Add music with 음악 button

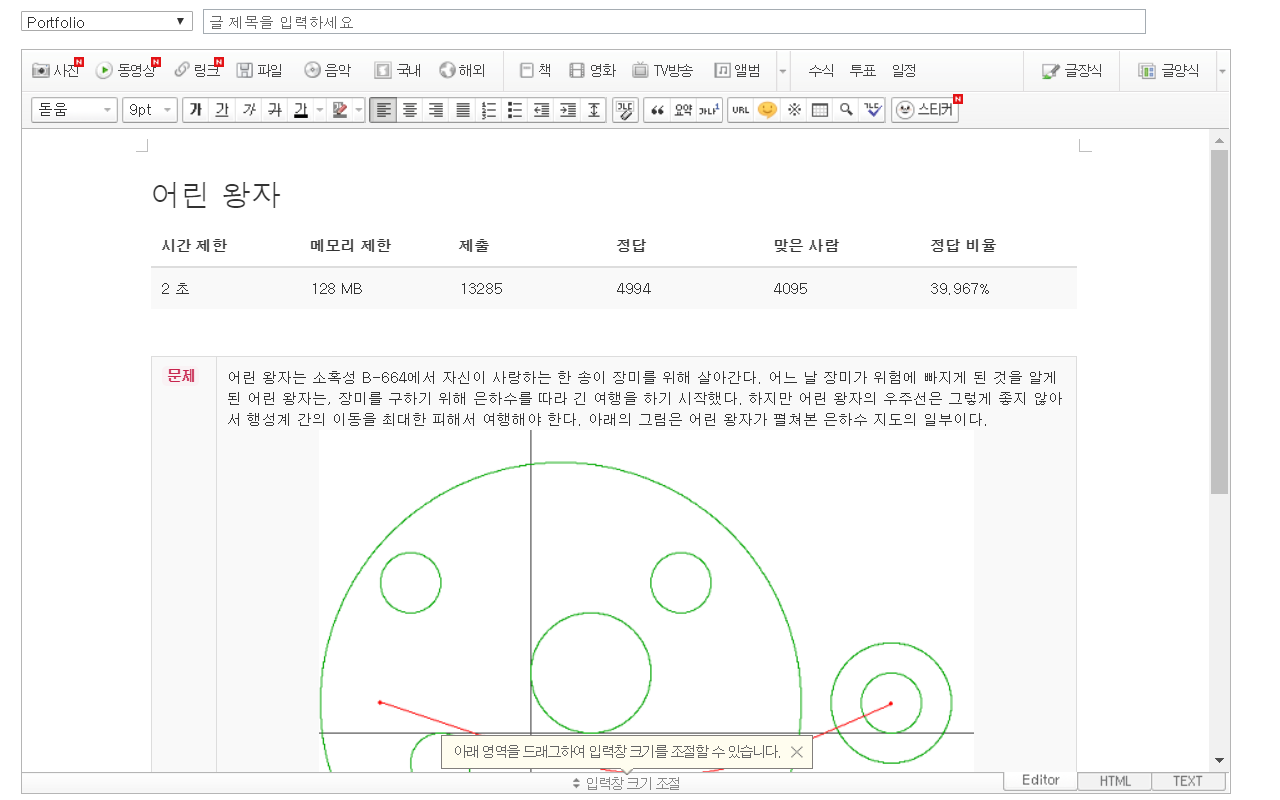(328, 71)
